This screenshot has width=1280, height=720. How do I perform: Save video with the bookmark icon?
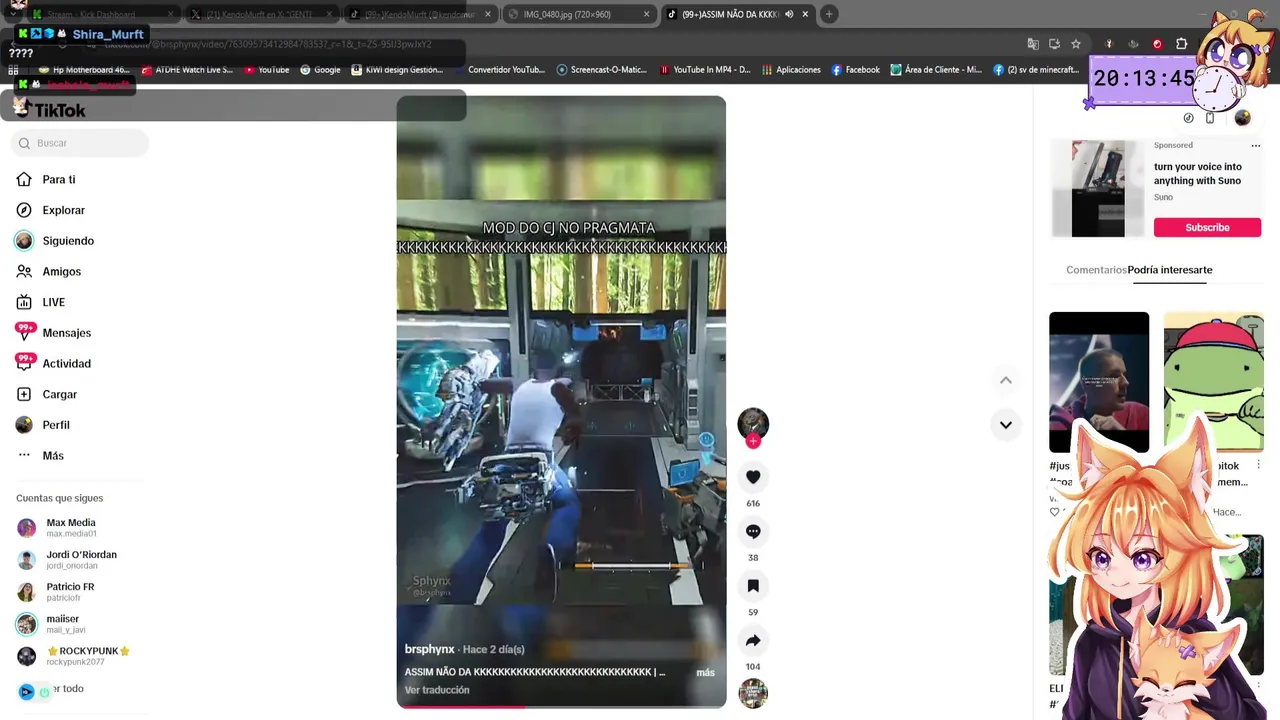753,586
